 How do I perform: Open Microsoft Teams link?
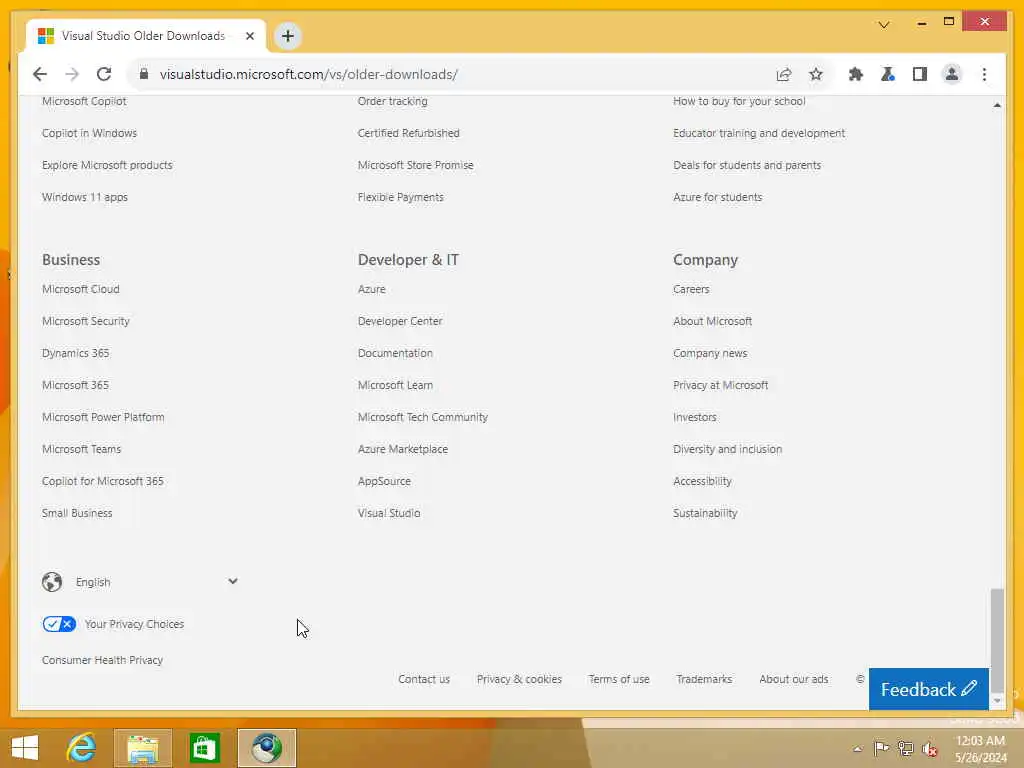pyautogui.click(x=82, y=449)
